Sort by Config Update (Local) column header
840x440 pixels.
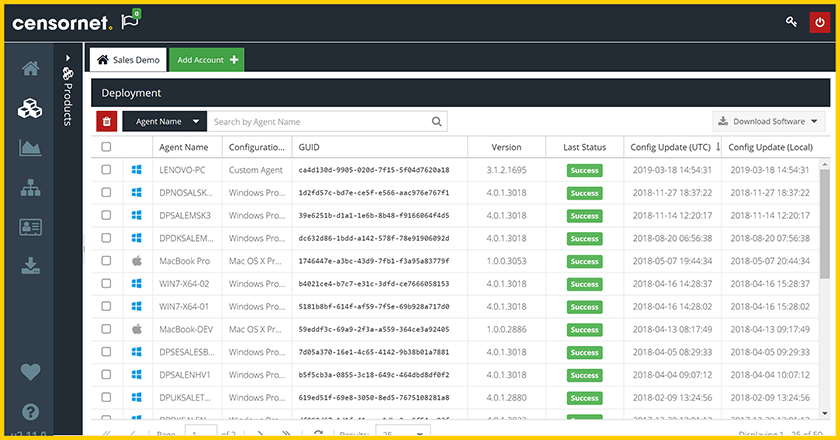(770, 147)
